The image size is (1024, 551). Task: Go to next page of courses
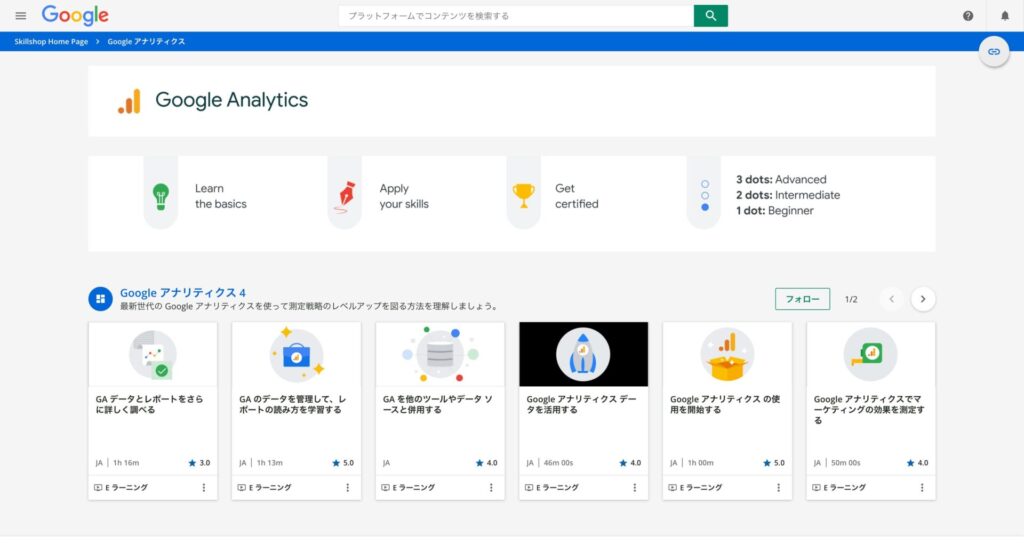point(923,298)
